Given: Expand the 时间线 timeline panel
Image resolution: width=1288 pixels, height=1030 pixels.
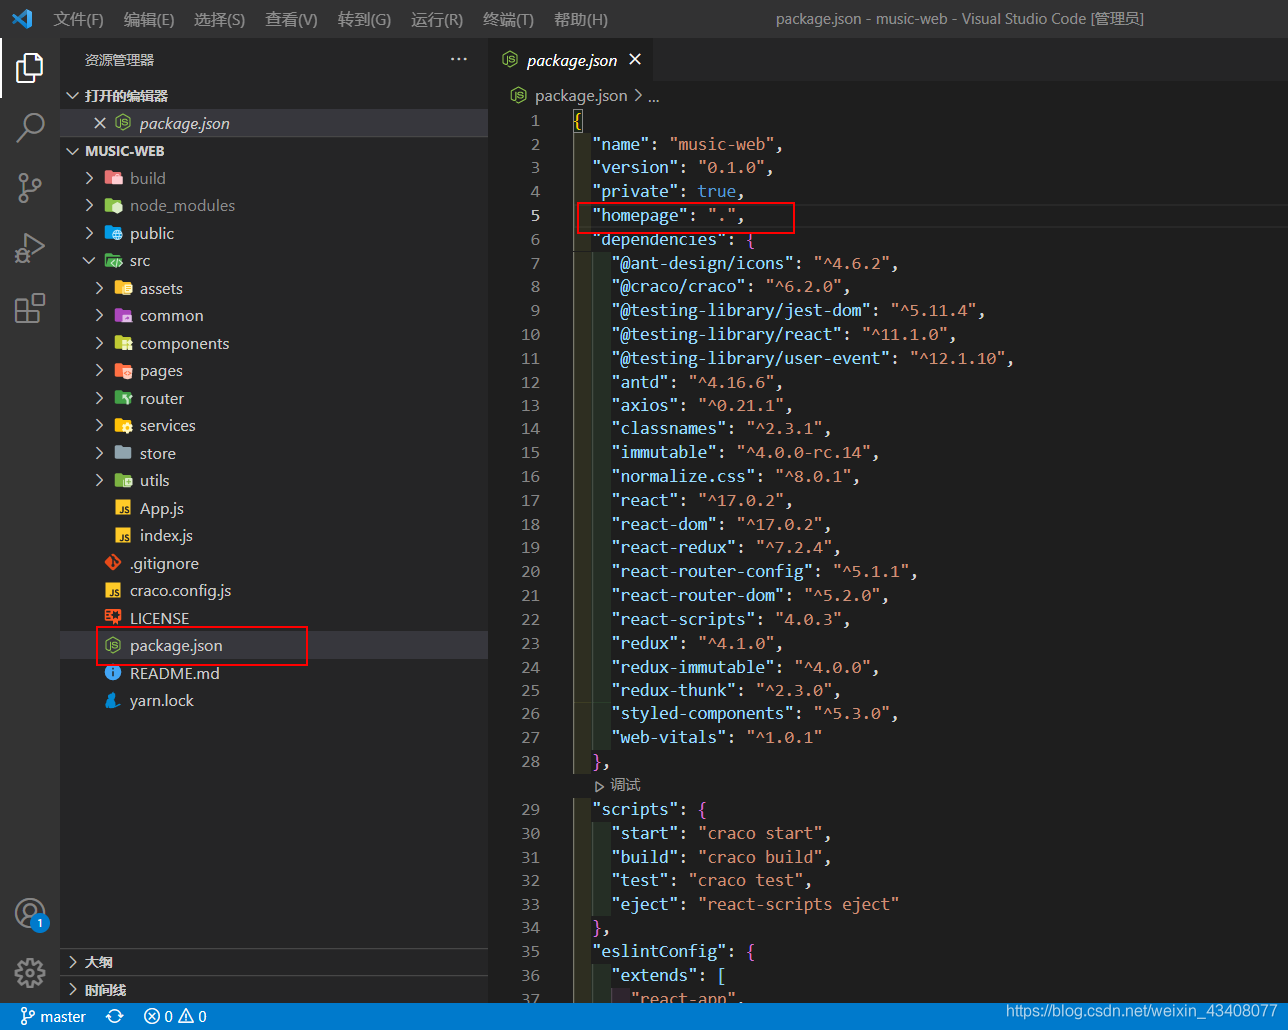Looking at the screenshot, I should point(274,990).
